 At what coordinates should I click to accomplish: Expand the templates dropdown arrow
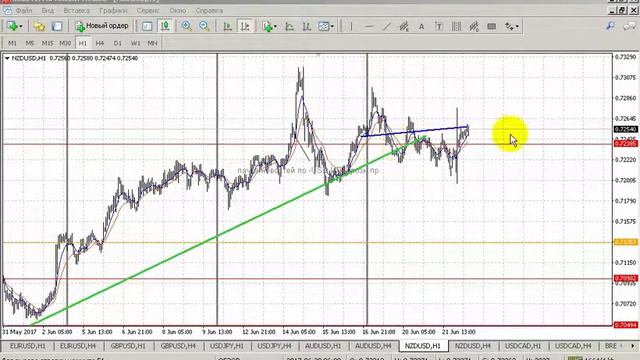coord(332,27)
